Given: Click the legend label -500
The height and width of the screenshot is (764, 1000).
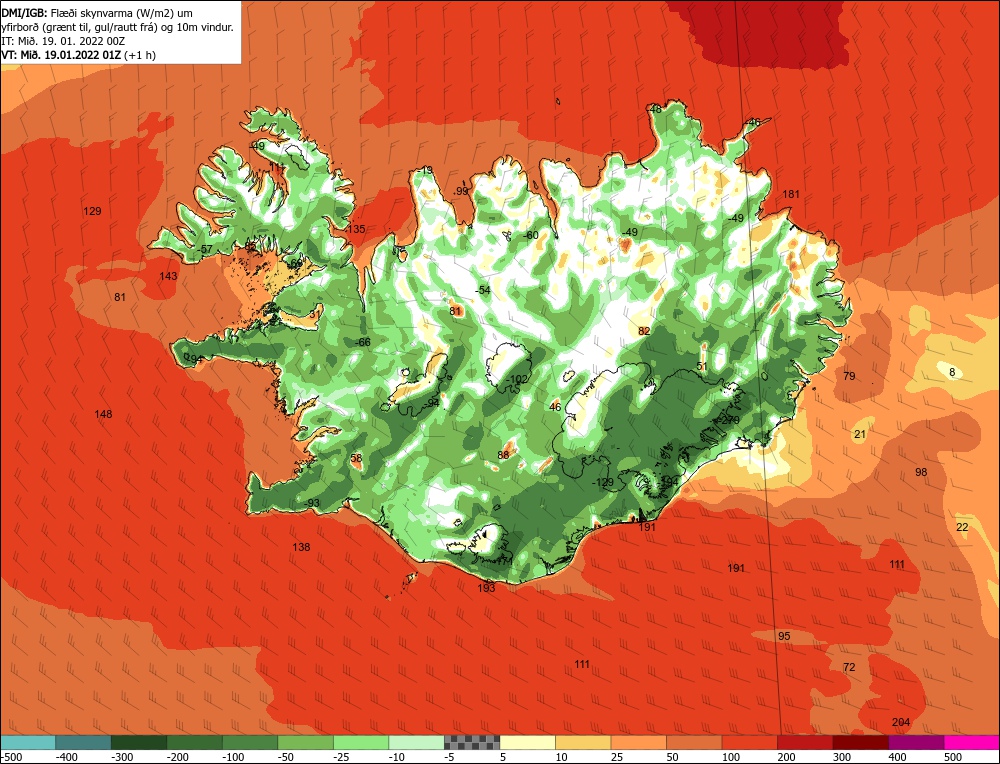Looking at the screenshot, I should [x=11, y=756].
